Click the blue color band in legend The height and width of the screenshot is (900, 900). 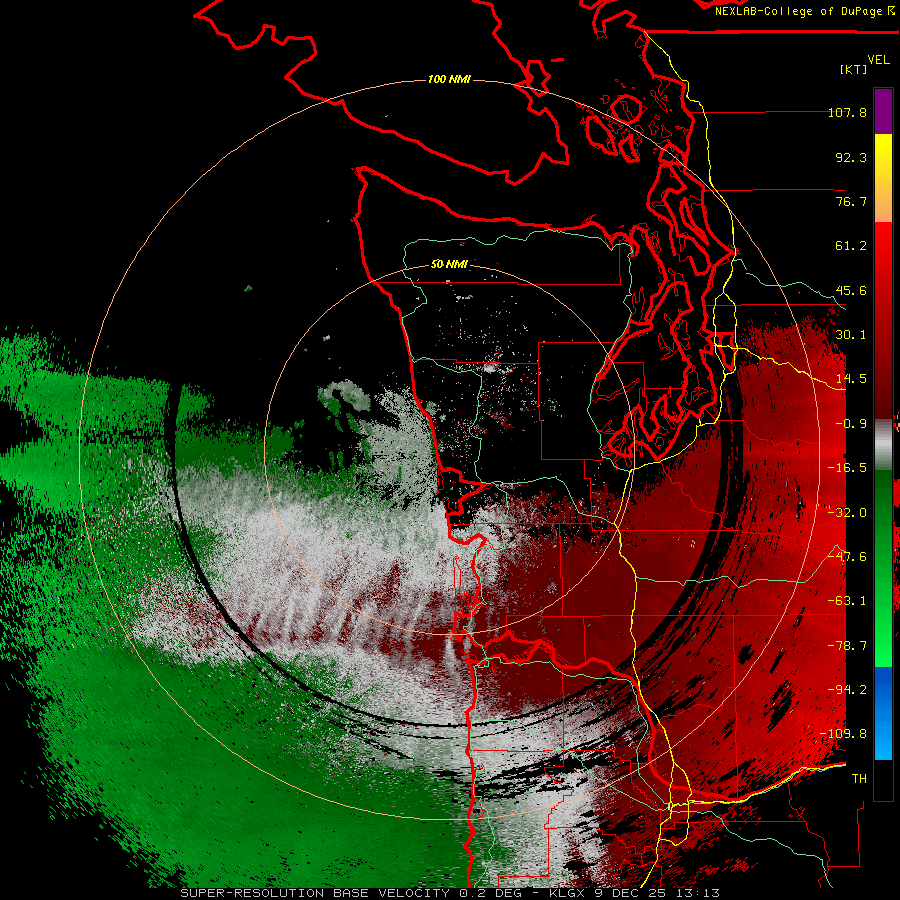coord(883,713)
